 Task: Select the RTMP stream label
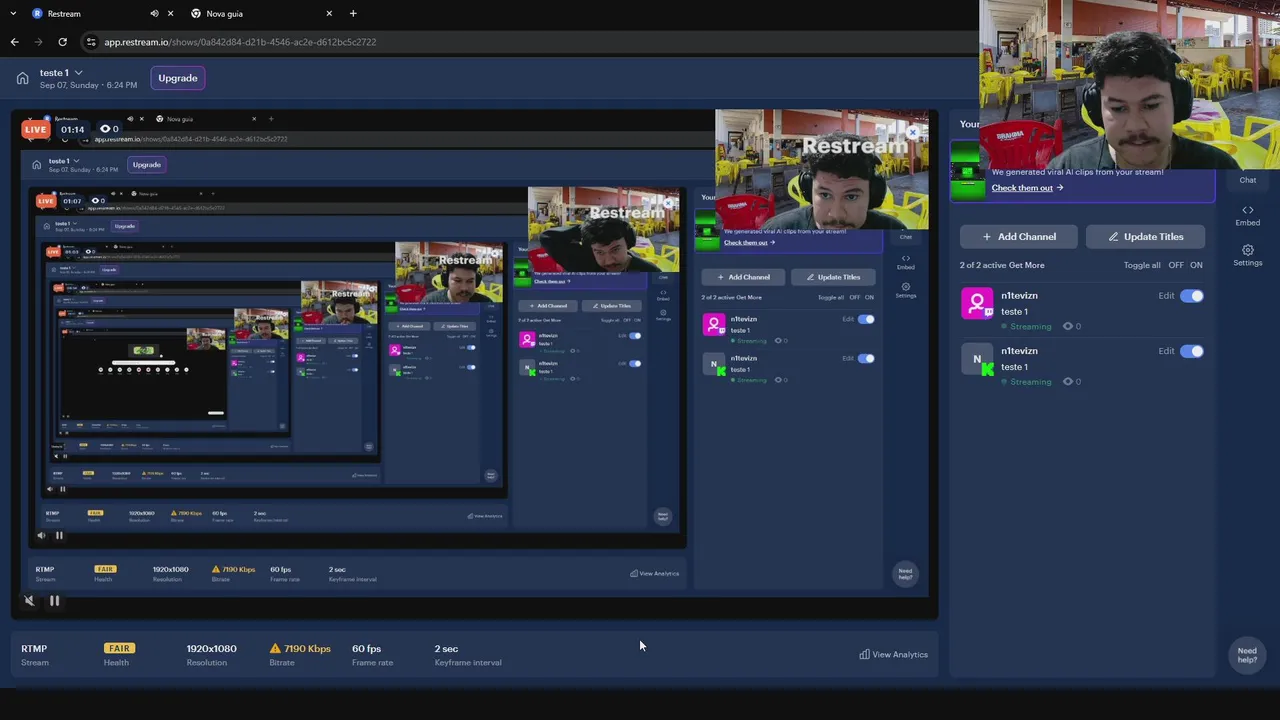34,649
